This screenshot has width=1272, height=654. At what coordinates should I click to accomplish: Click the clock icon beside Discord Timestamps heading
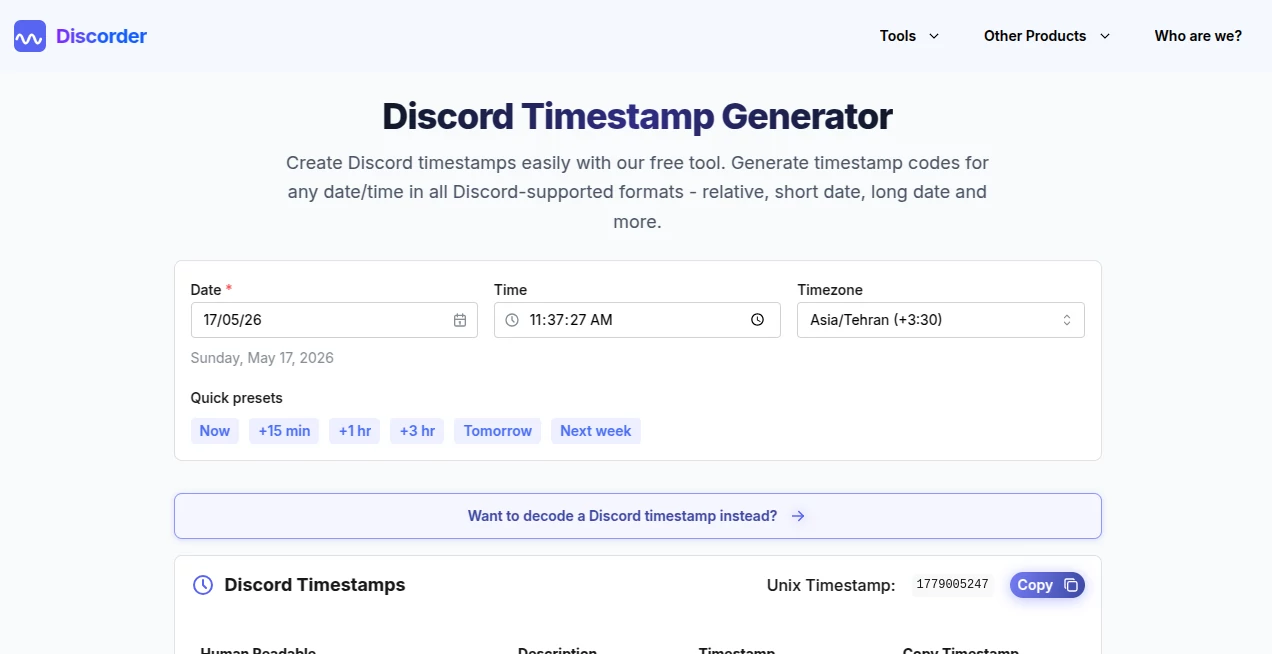coord(203,585)
